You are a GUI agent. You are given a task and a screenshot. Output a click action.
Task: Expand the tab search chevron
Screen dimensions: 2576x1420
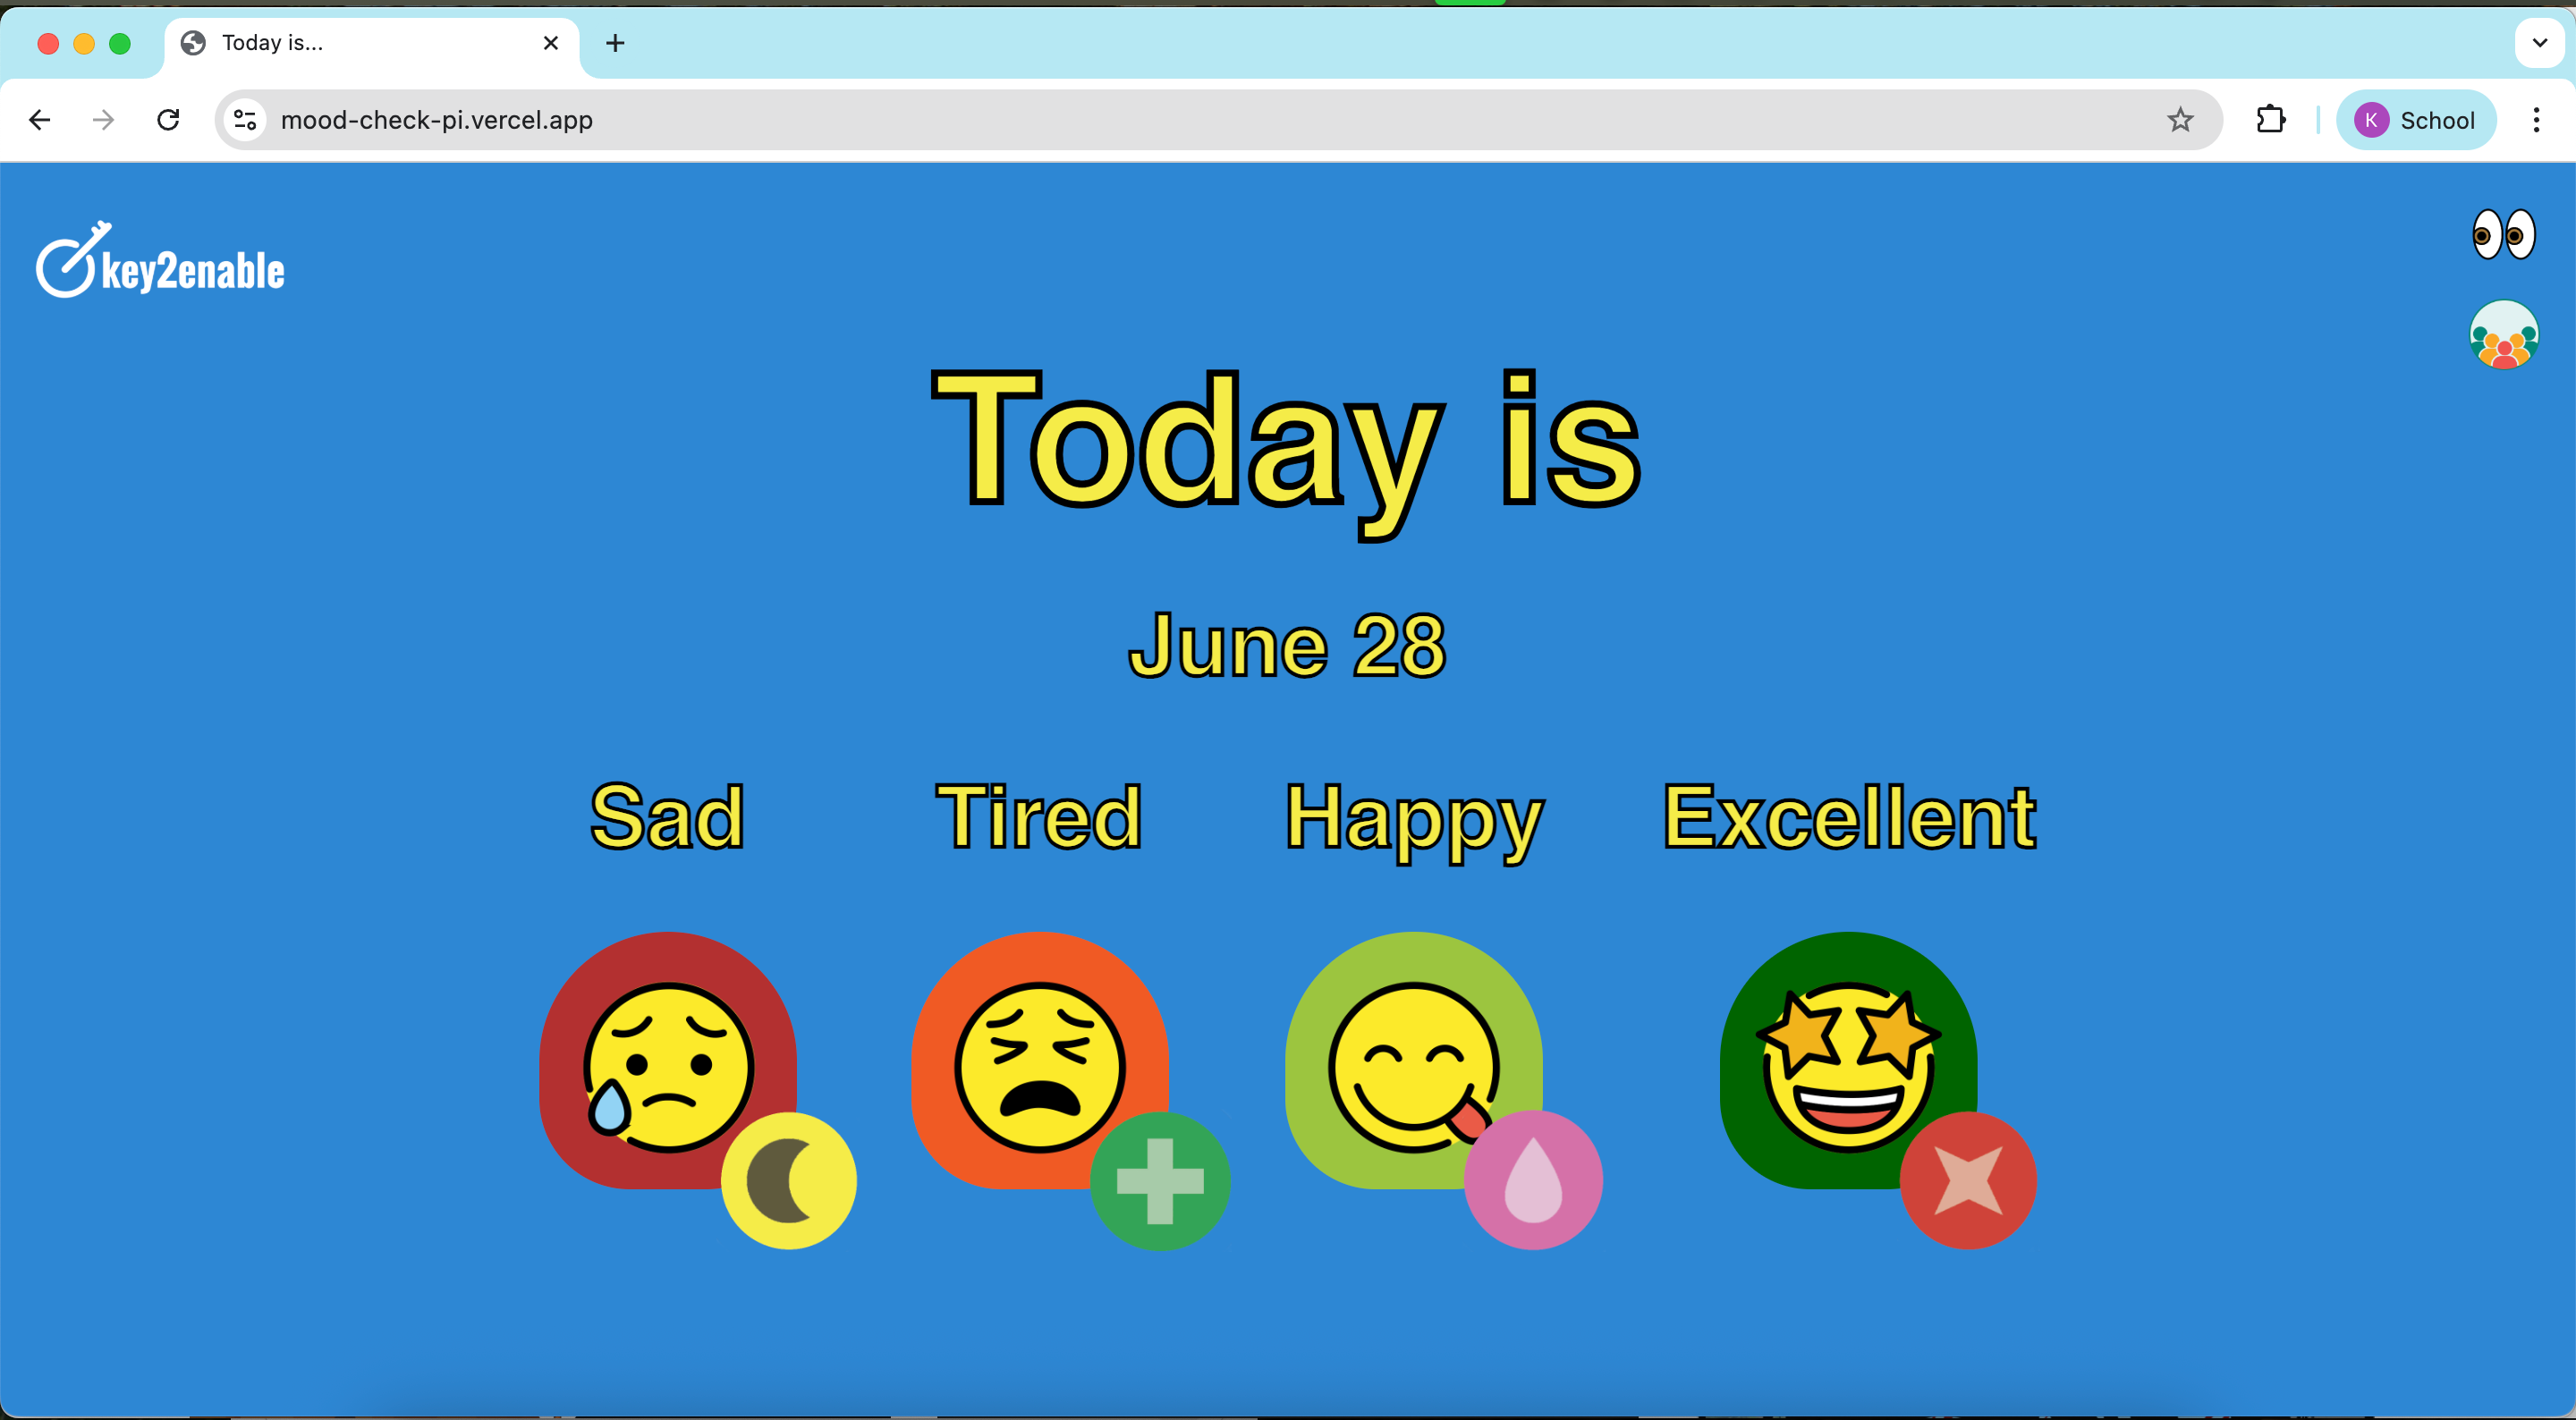click(2540, 43)
